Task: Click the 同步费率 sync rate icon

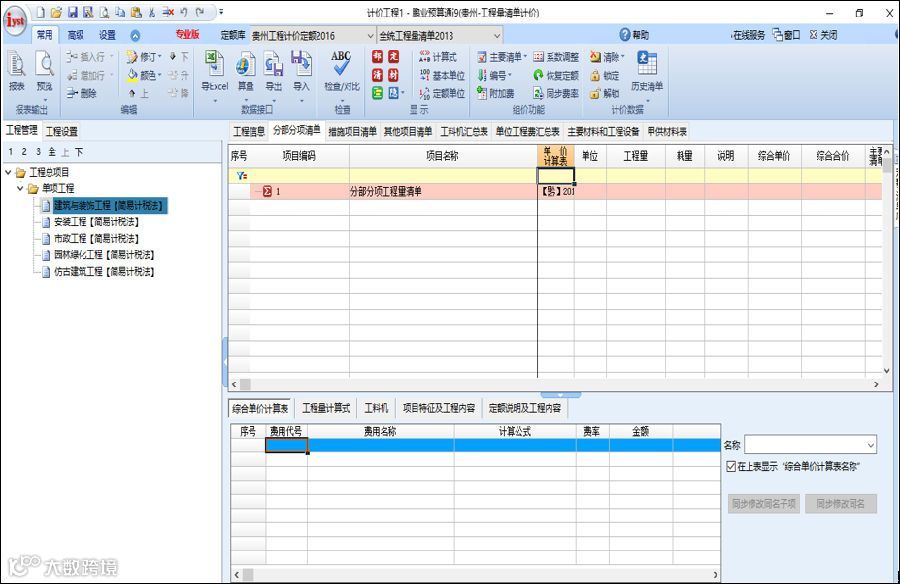Action: tap(556, 93)
